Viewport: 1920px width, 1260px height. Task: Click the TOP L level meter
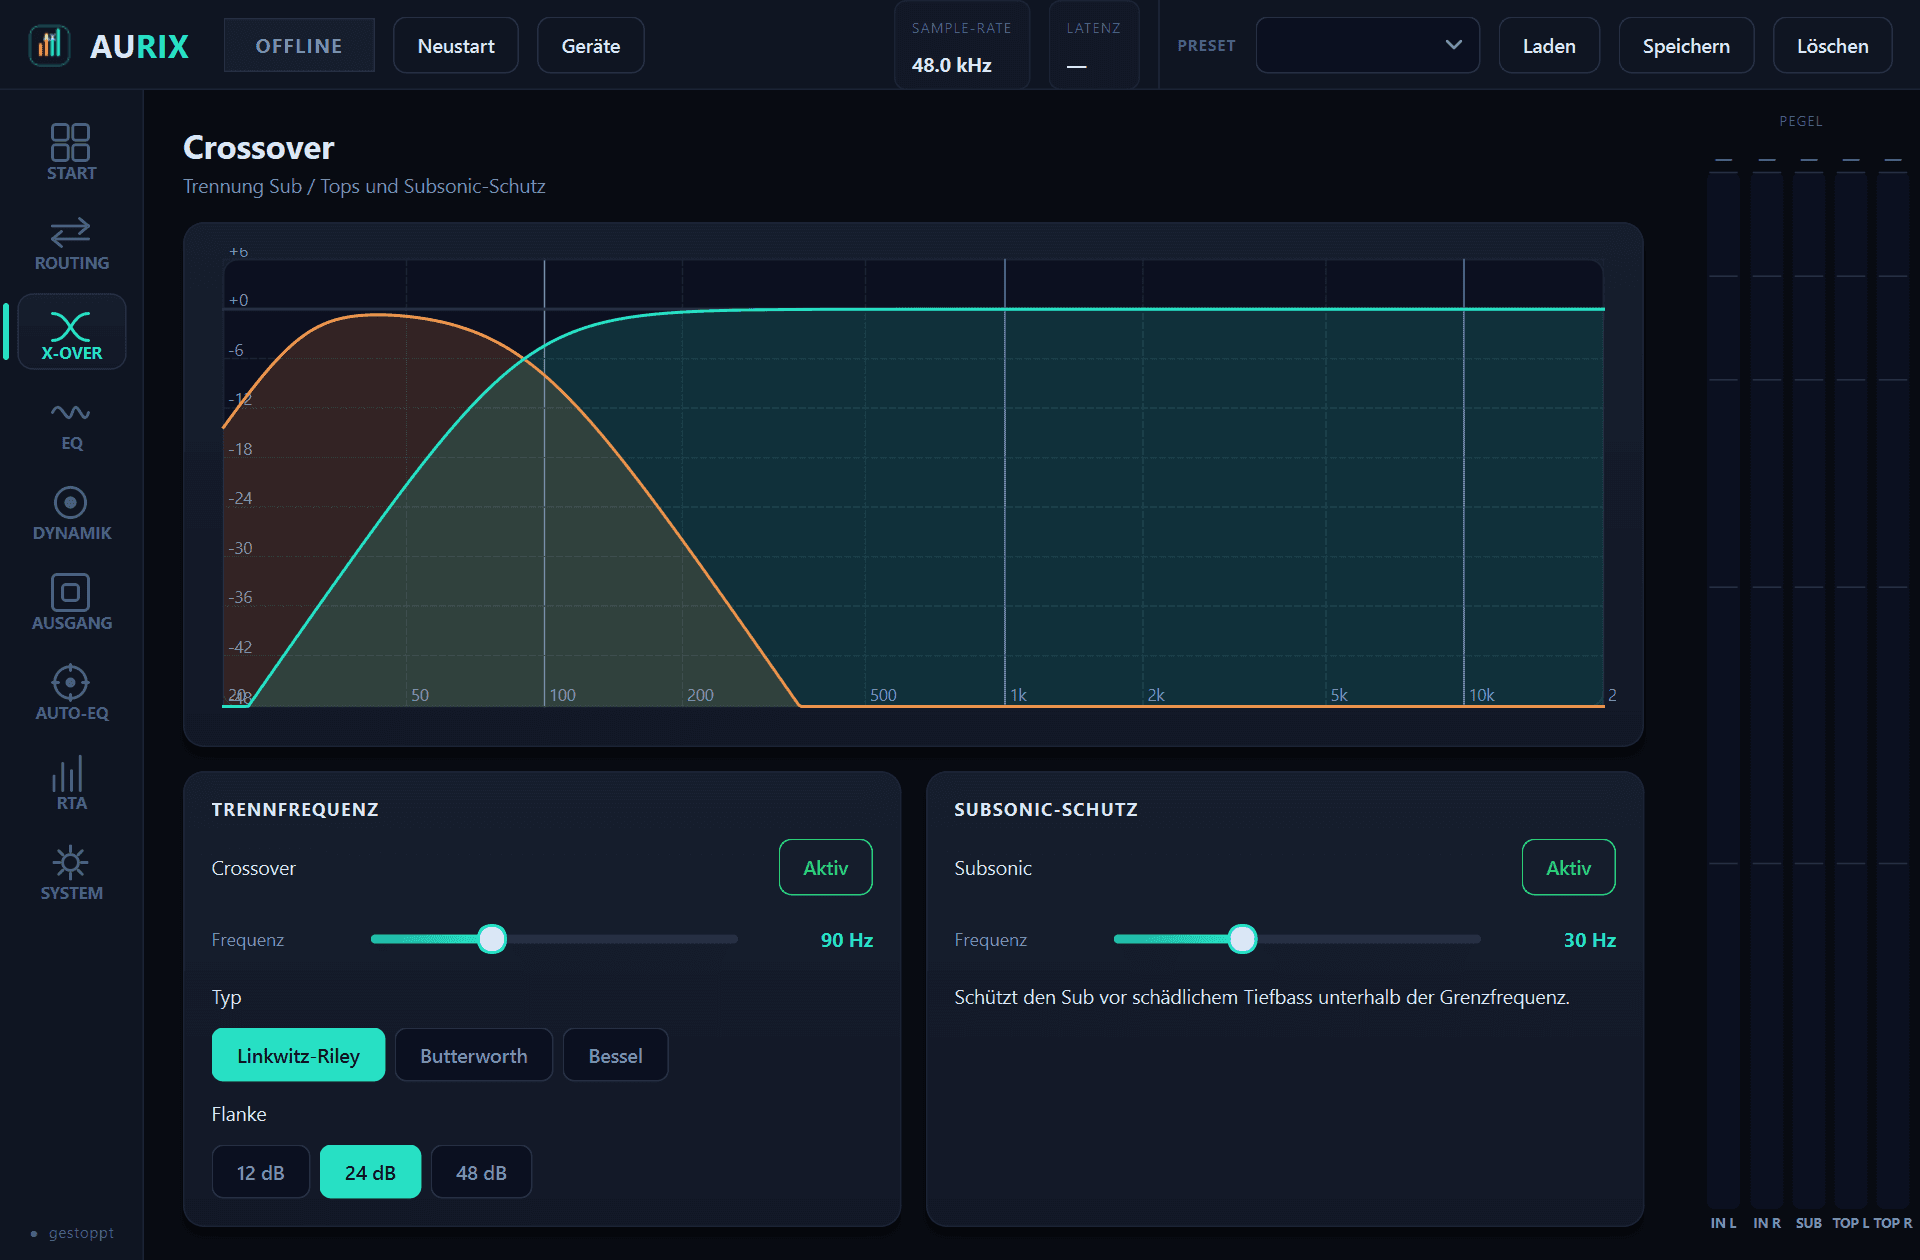[x=1851, y=688]
